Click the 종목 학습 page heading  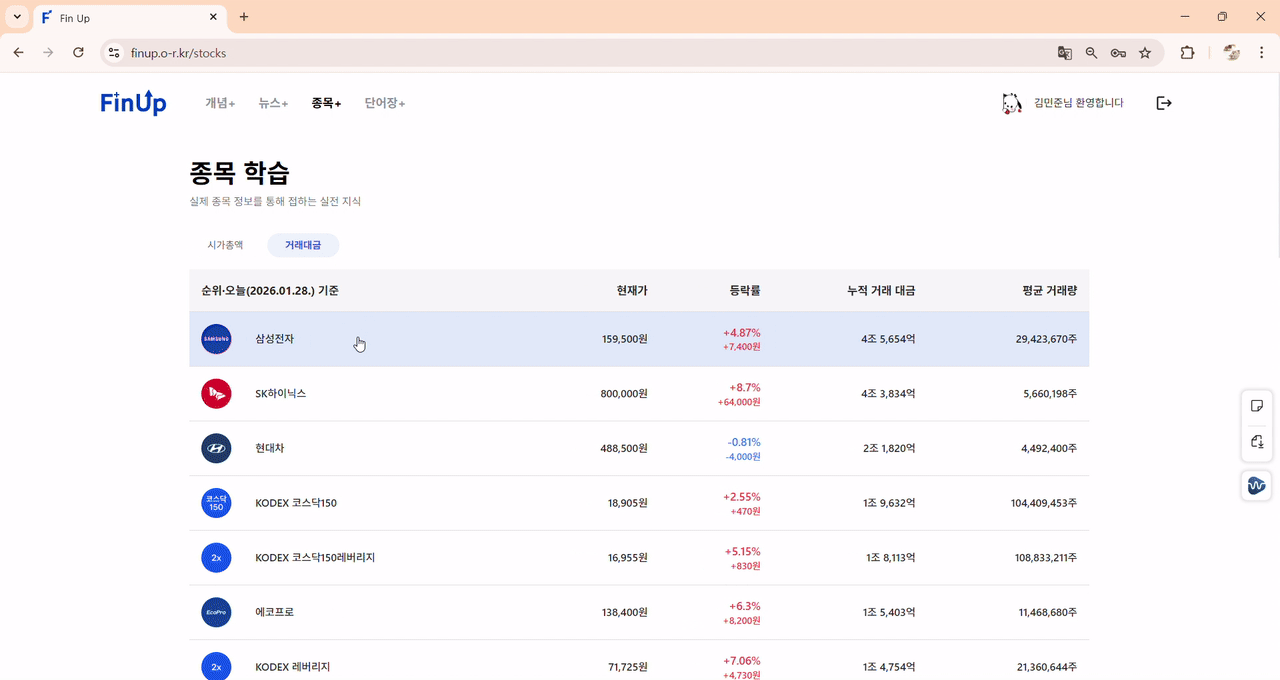(240, 173)
